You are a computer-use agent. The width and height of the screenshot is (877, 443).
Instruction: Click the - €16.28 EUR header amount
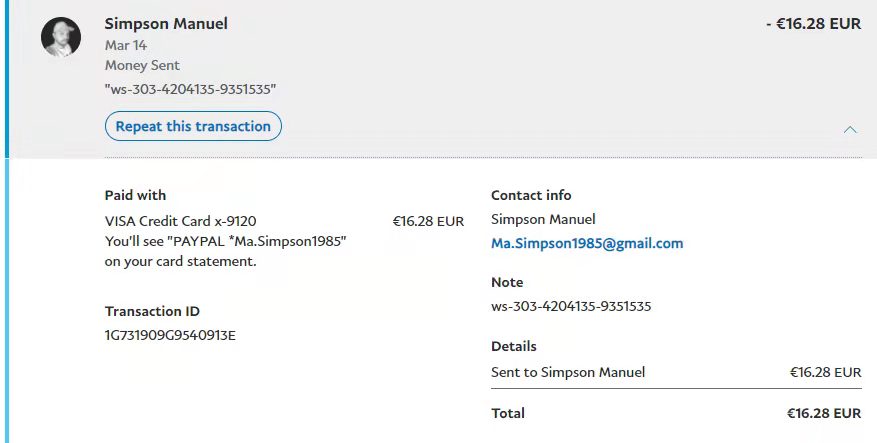[813, 23]
